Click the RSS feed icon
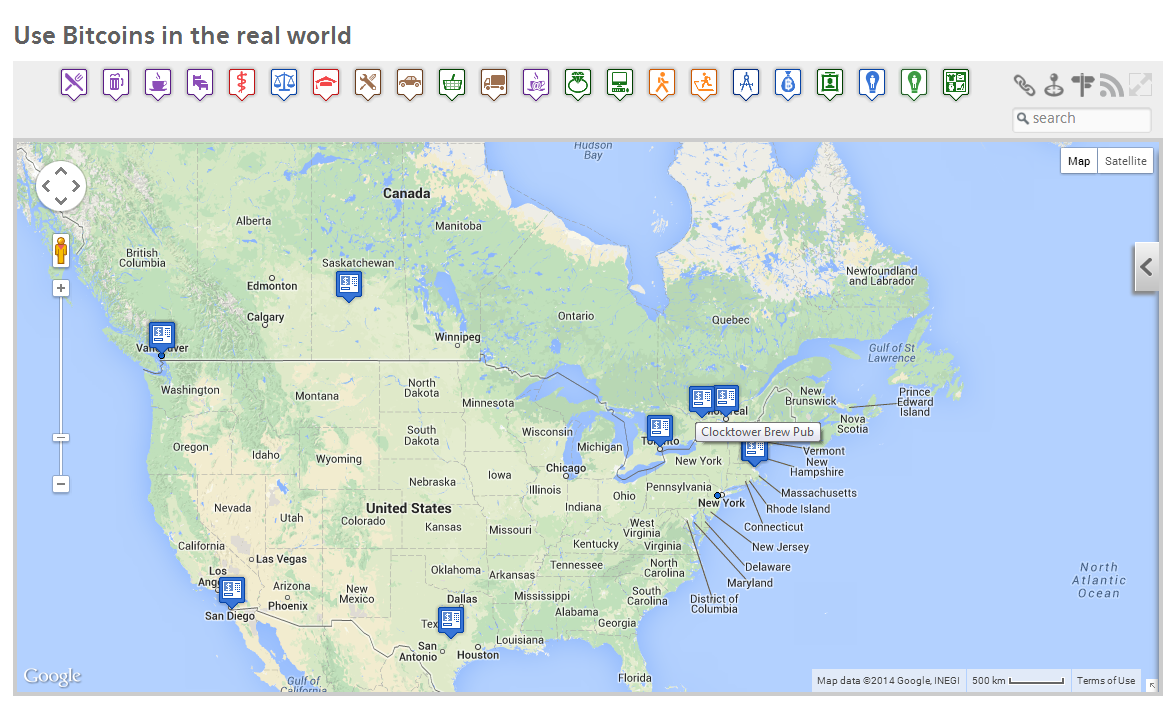Image resolution: width=1175 pixels, height=708 pixels. [x=1112, y=85]
